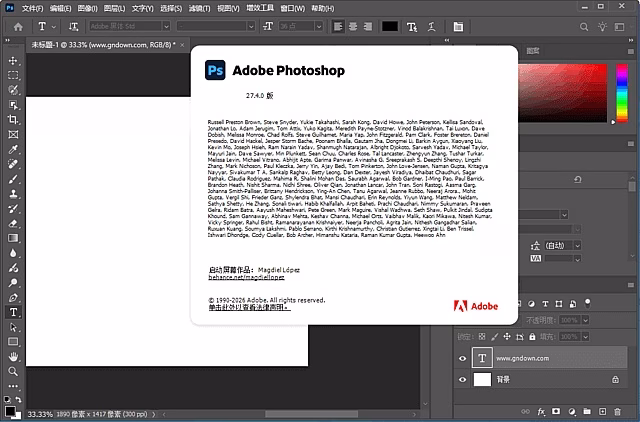The height and width of the screenshot is (422, 640).
Task: Open the Edit Toolbar three-dots button
Action: click(x=13, y=386)
